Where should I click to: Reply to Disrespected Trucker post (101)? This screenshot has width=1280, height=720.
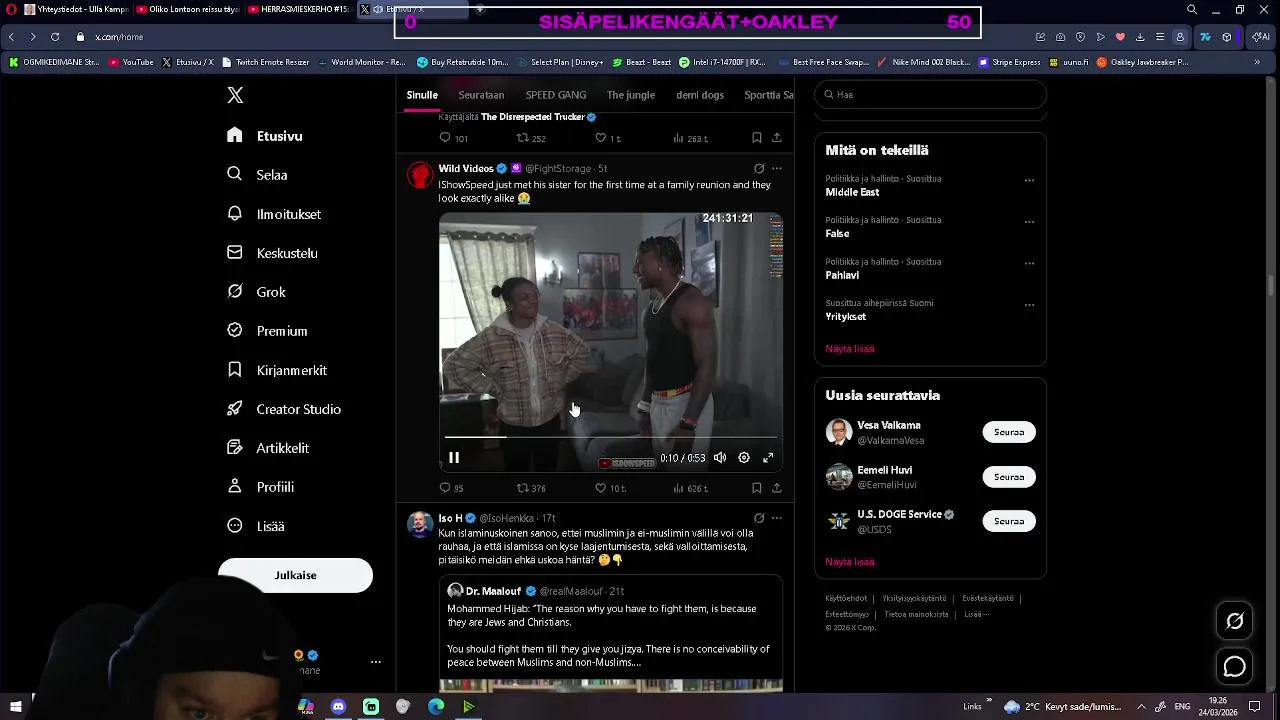tap(454, 138)
